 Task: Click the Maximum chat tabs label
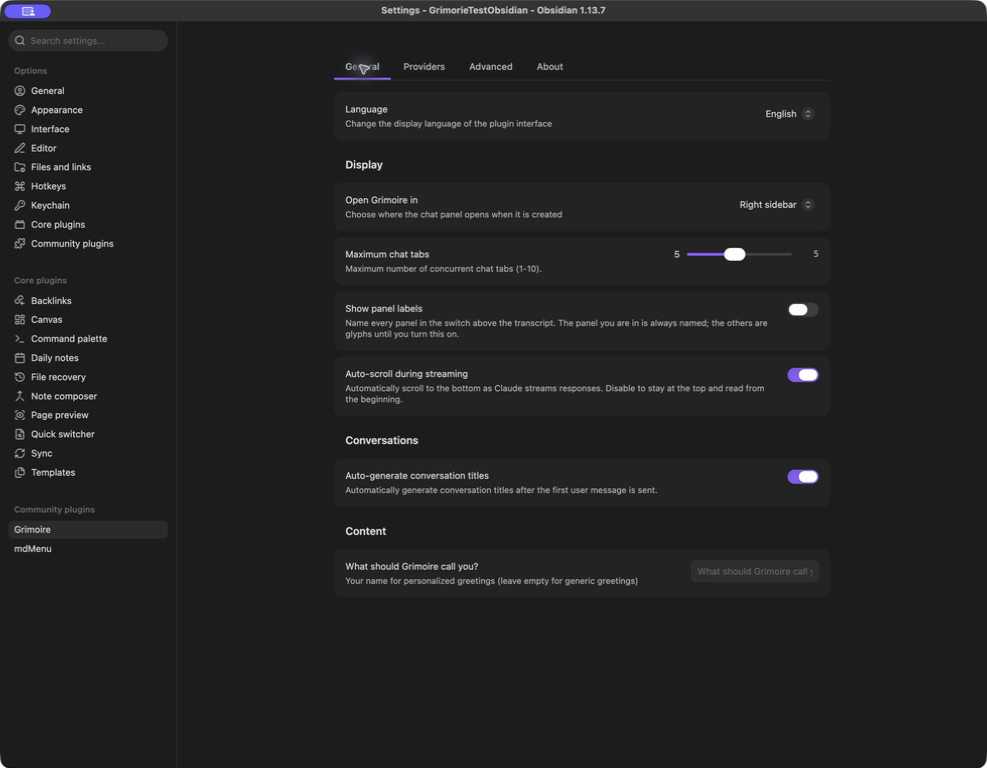387,254
